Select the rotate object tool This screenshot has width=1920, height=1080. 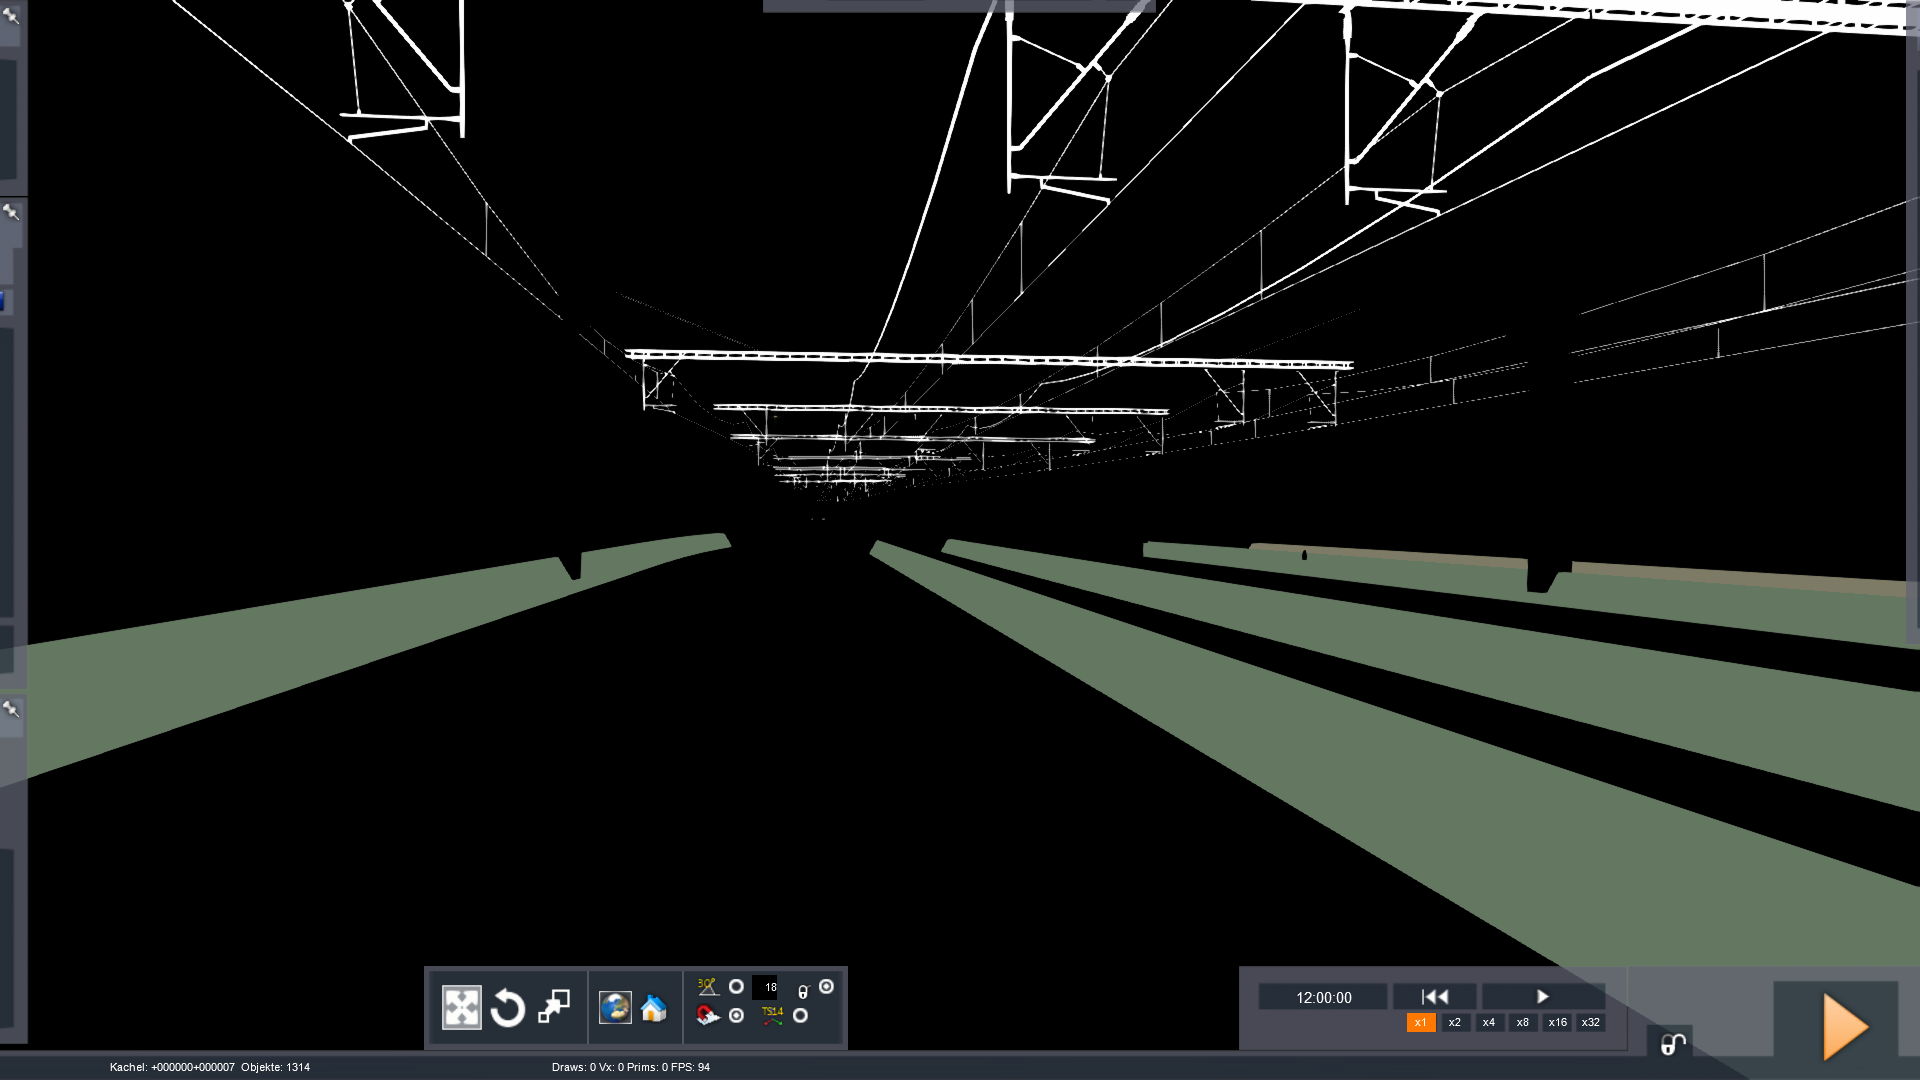click(x=508, y=1008)
